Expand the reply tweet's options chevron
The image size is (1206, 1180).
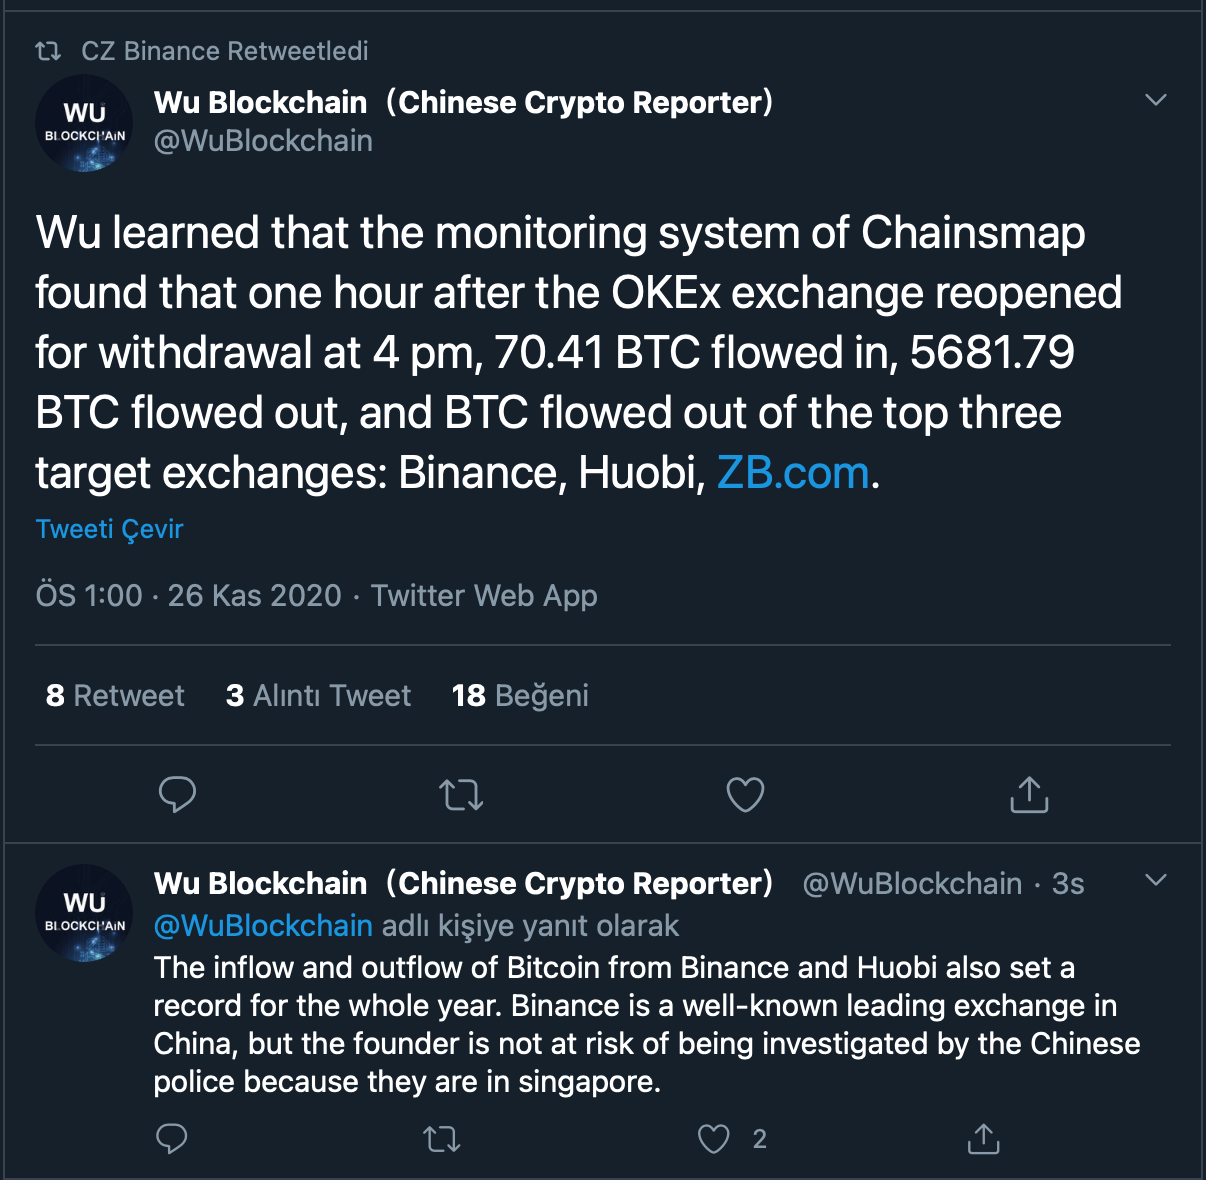(x=1156, y=880)
